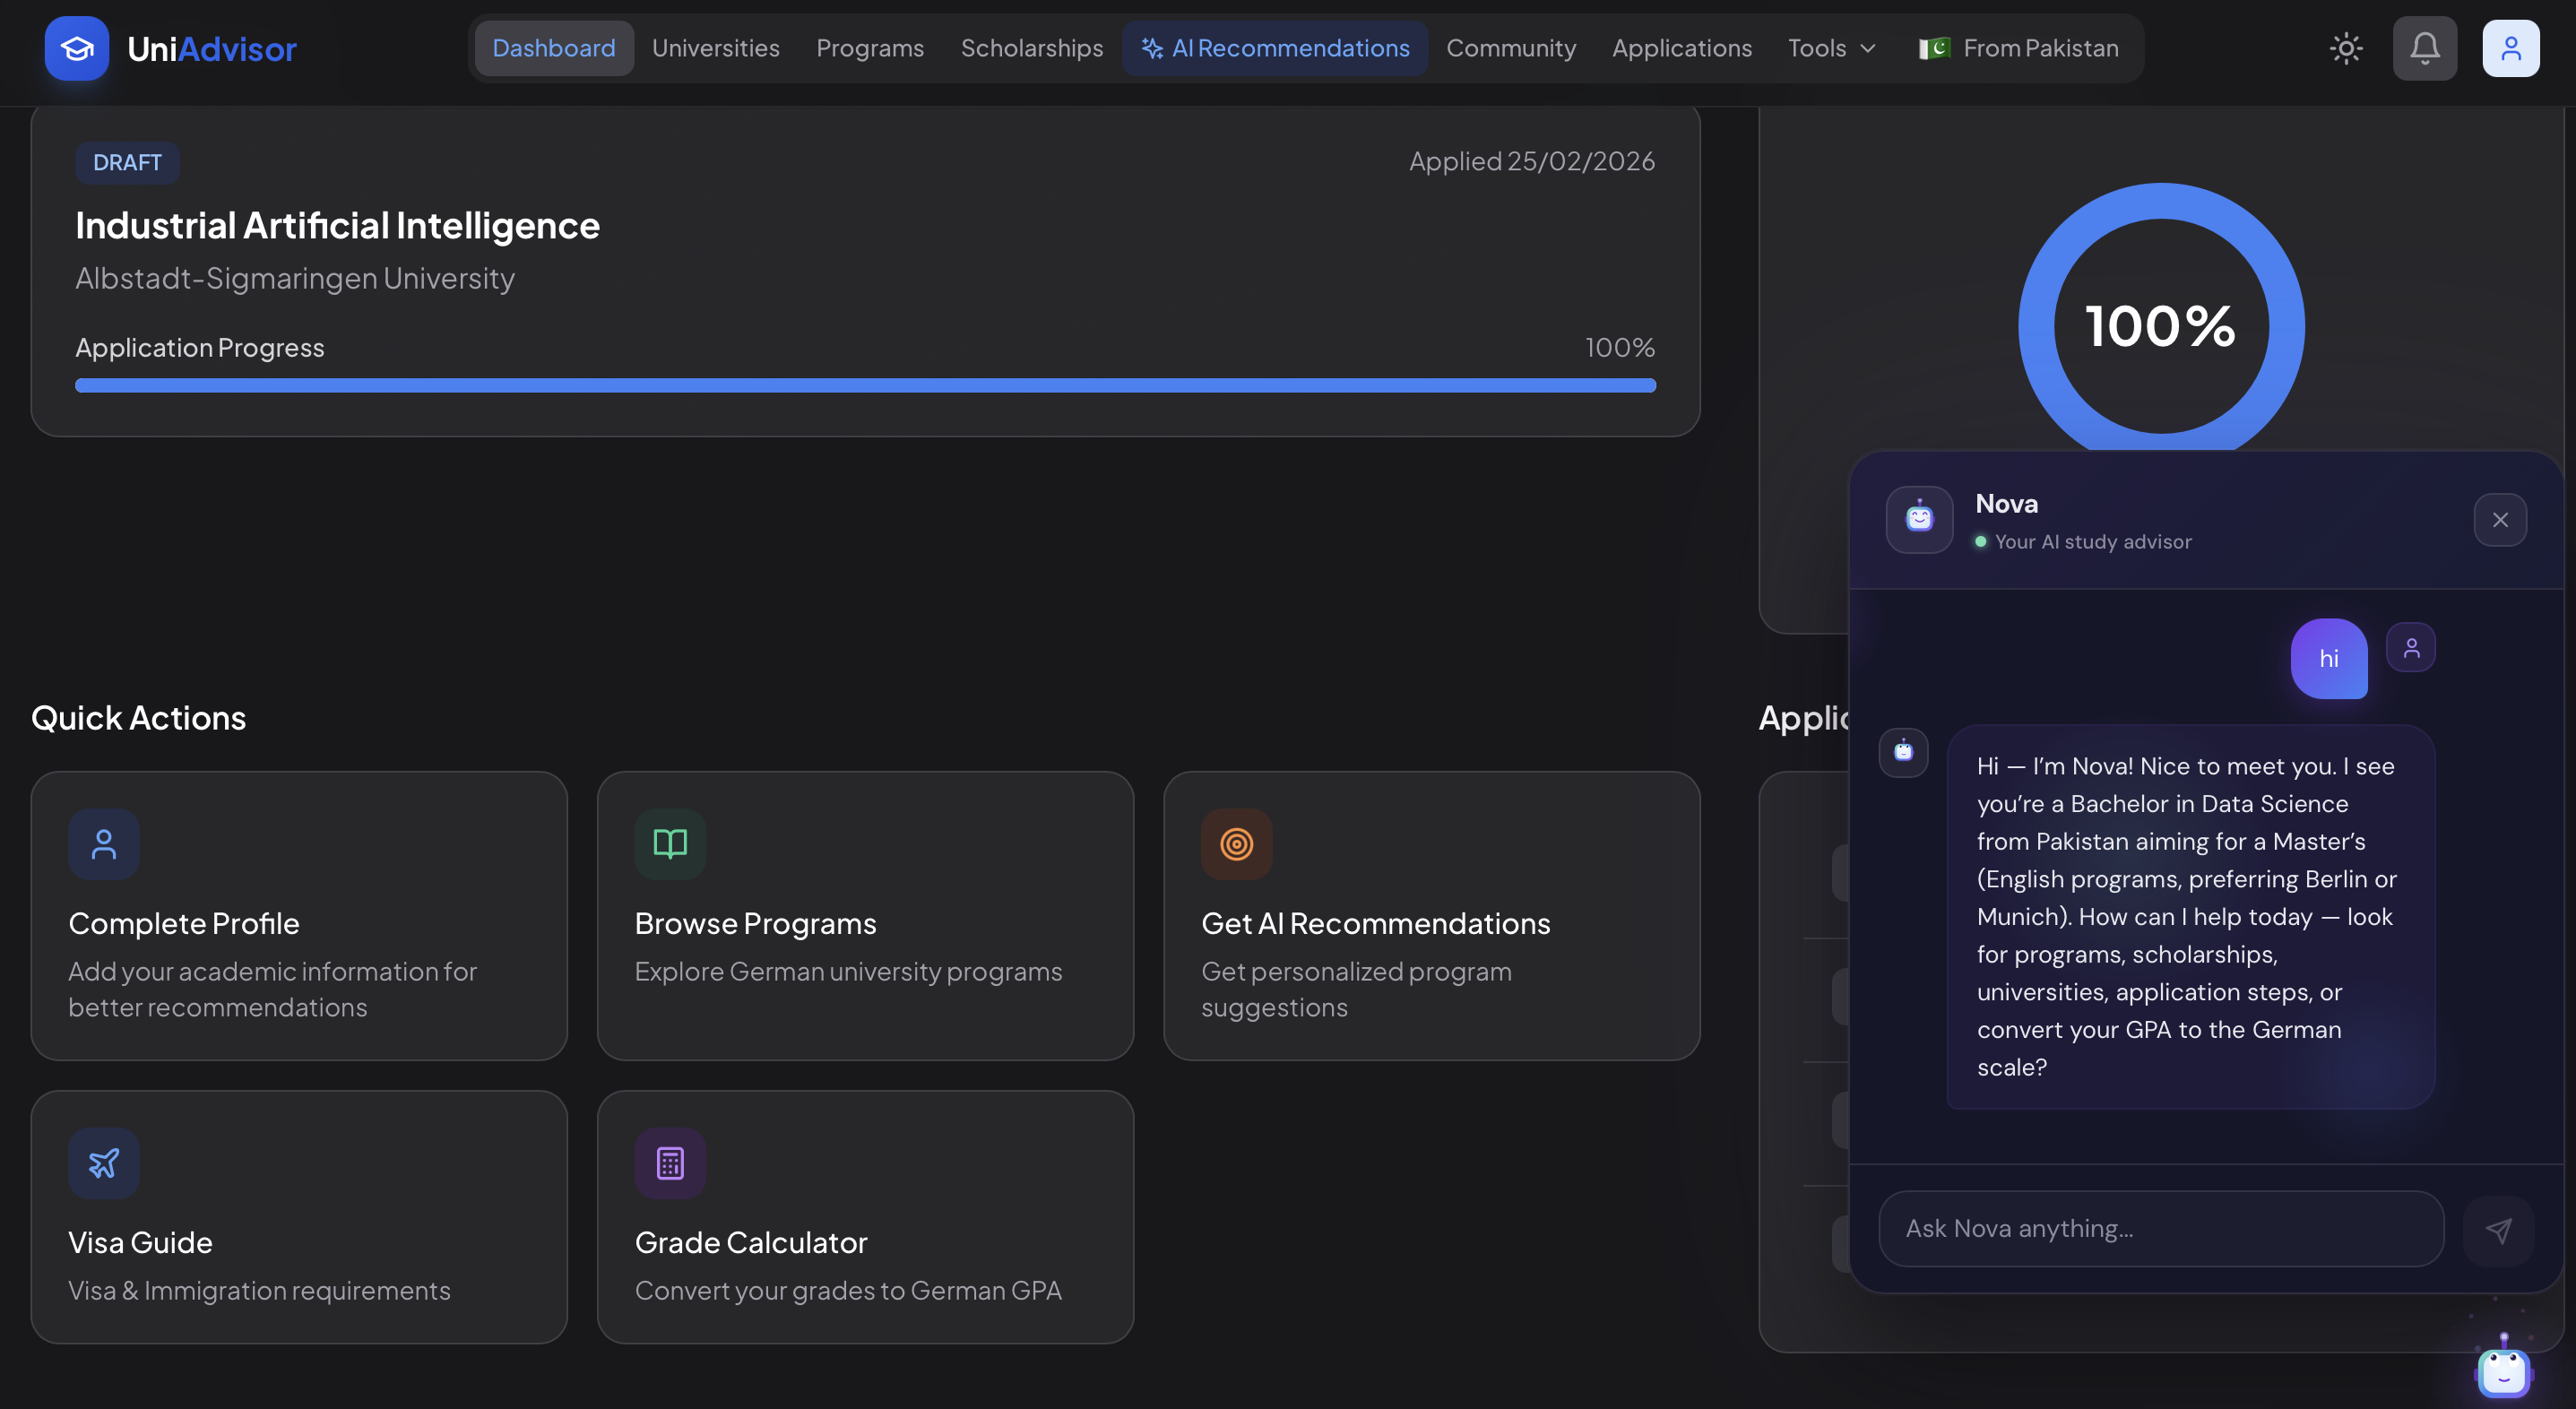This screenshot has height=1409, width=2576.
Task: Click the Application Progress bar
Action: 865,386
